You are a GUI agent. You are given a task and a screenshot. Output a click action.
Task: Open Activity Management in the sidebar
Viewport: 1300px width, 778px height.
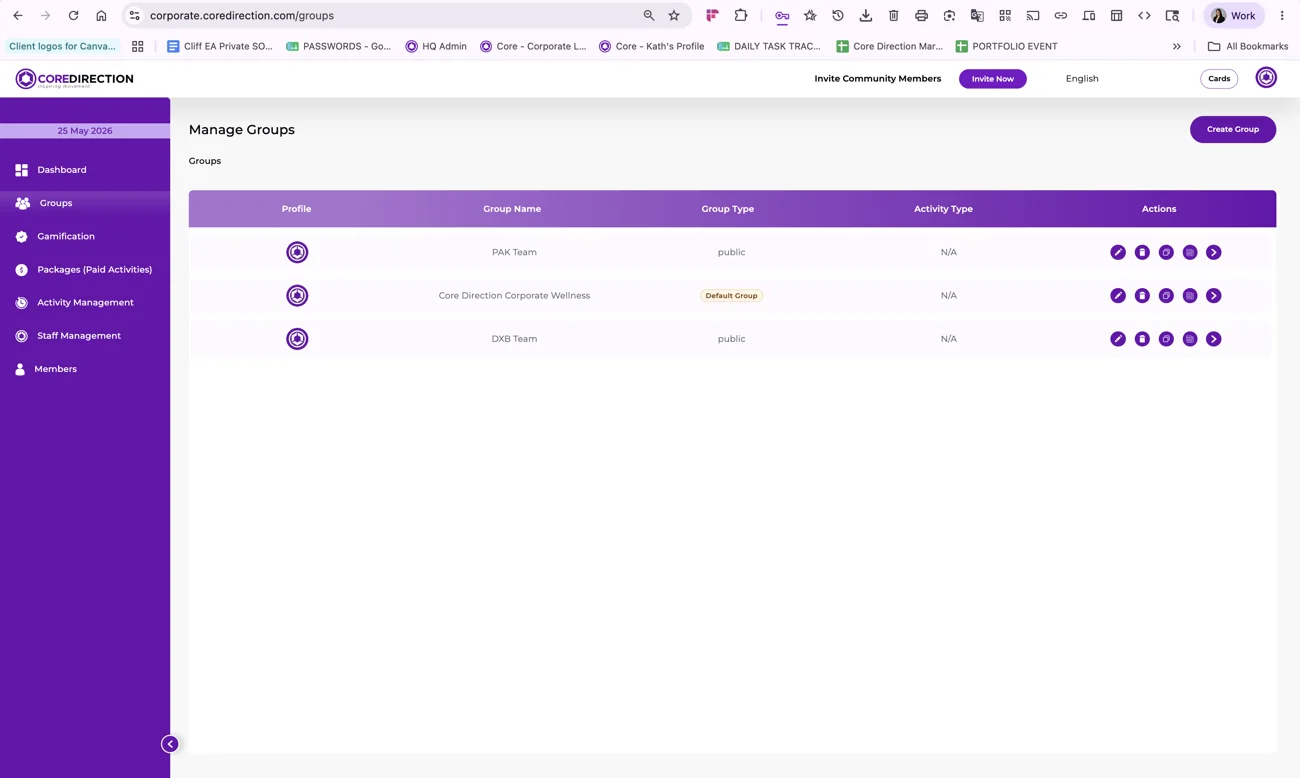click(x=85, y=302)
